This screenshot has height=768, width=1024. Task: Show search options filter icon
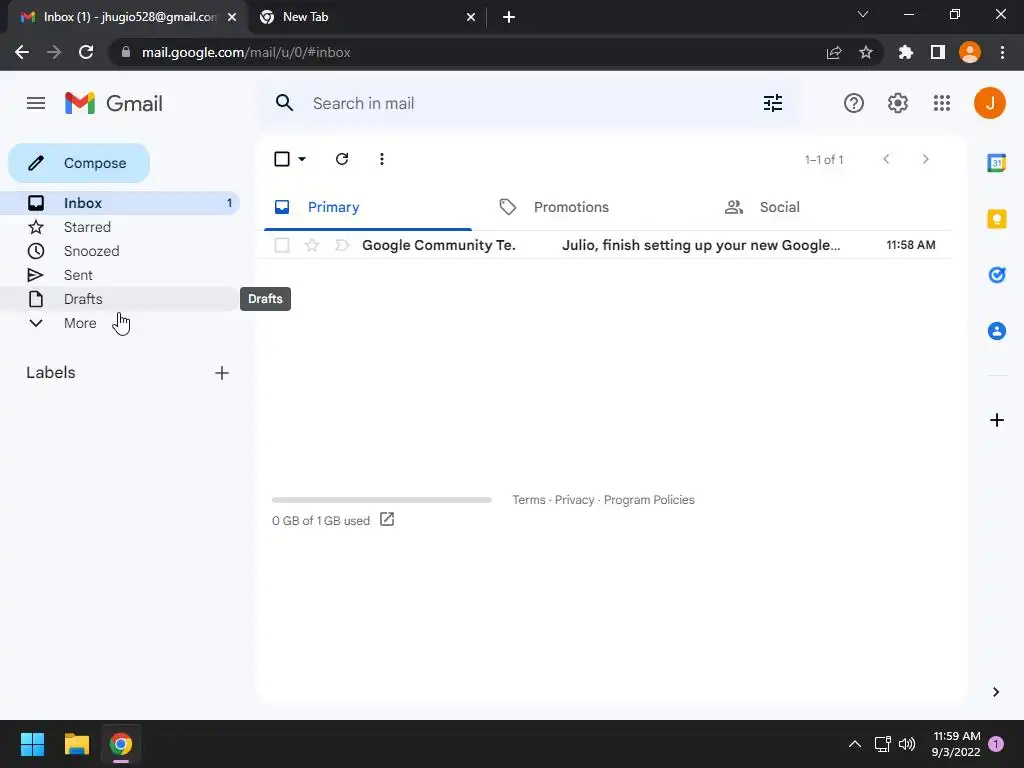coord(773,103)
